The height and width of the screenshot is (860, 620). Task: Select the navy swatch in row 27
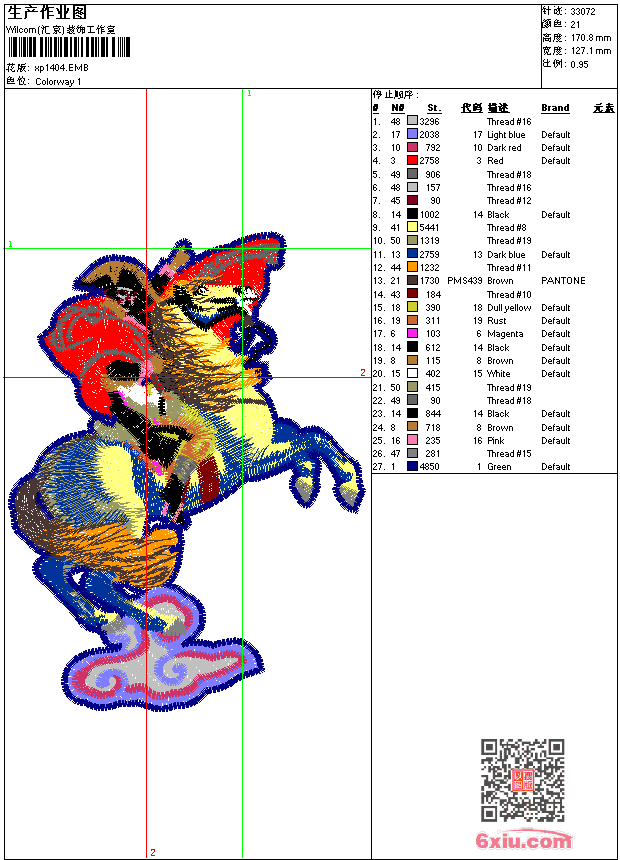pos(412,467)
